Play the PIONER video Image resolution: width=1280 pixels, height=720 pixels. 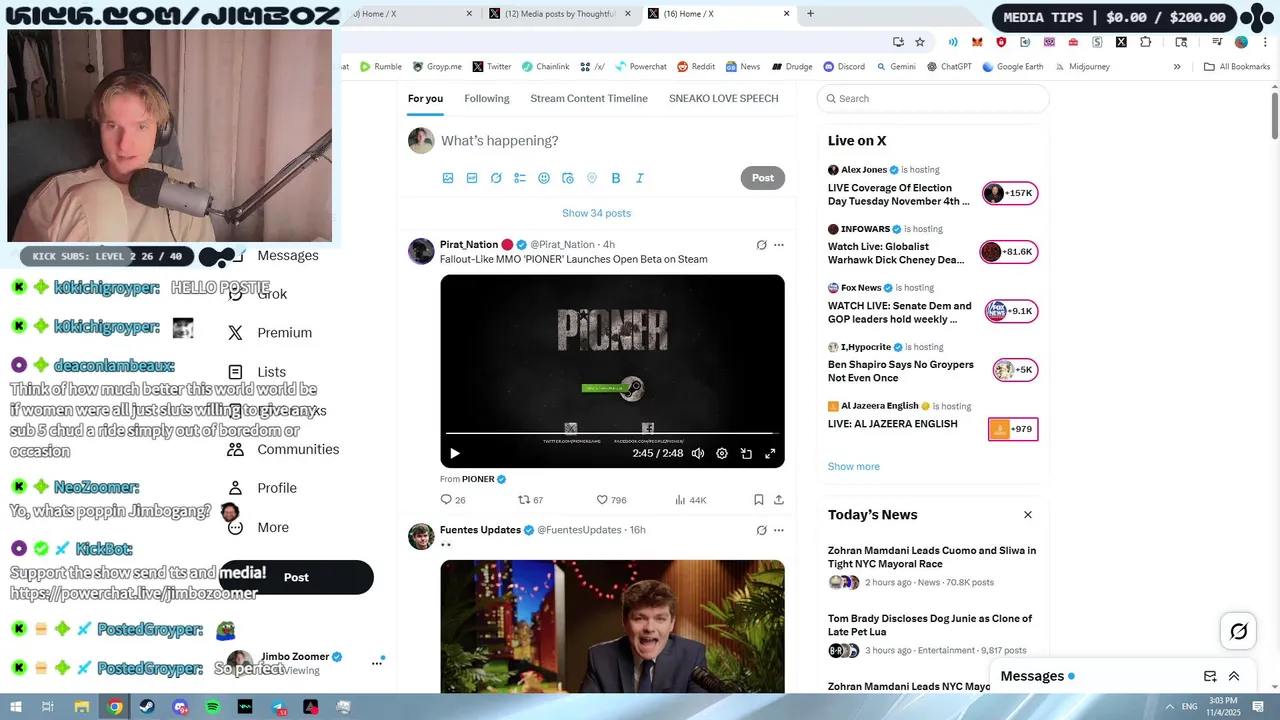(x=455, y=453)
